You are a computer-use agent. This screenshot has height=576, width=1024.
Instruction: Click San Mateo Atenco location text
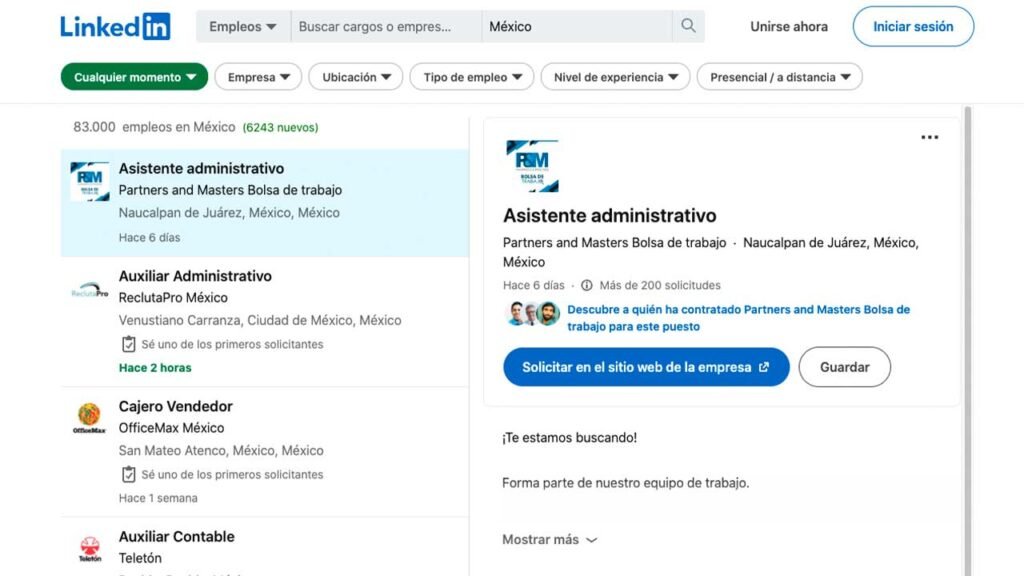click(x=221, y=451)
